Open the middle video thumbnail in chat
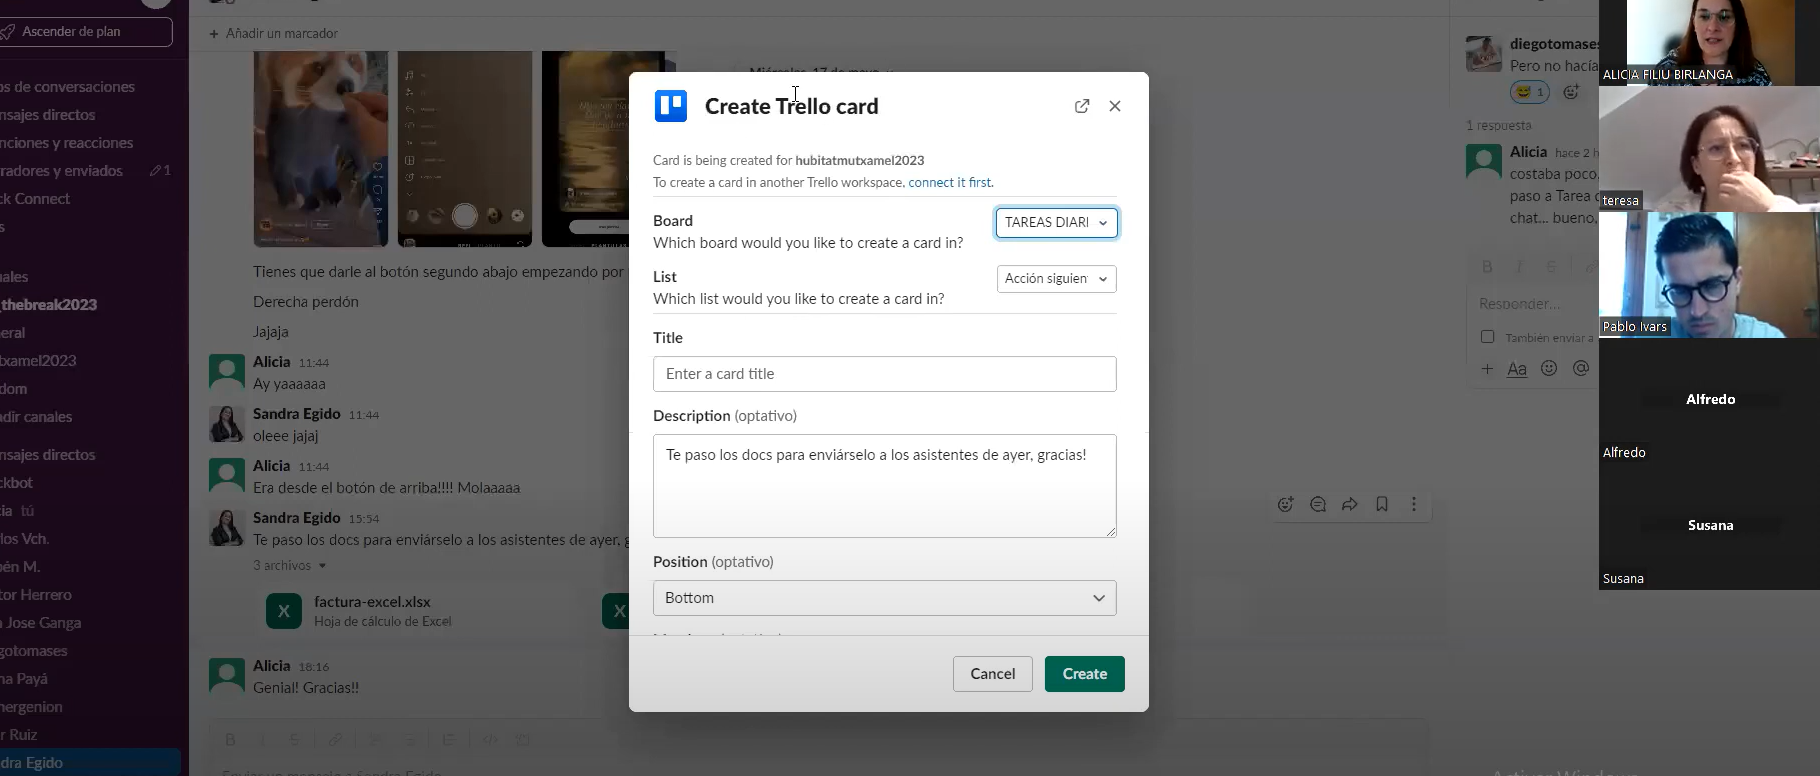Screen dimensions: 1820x776 click(465, 149)
